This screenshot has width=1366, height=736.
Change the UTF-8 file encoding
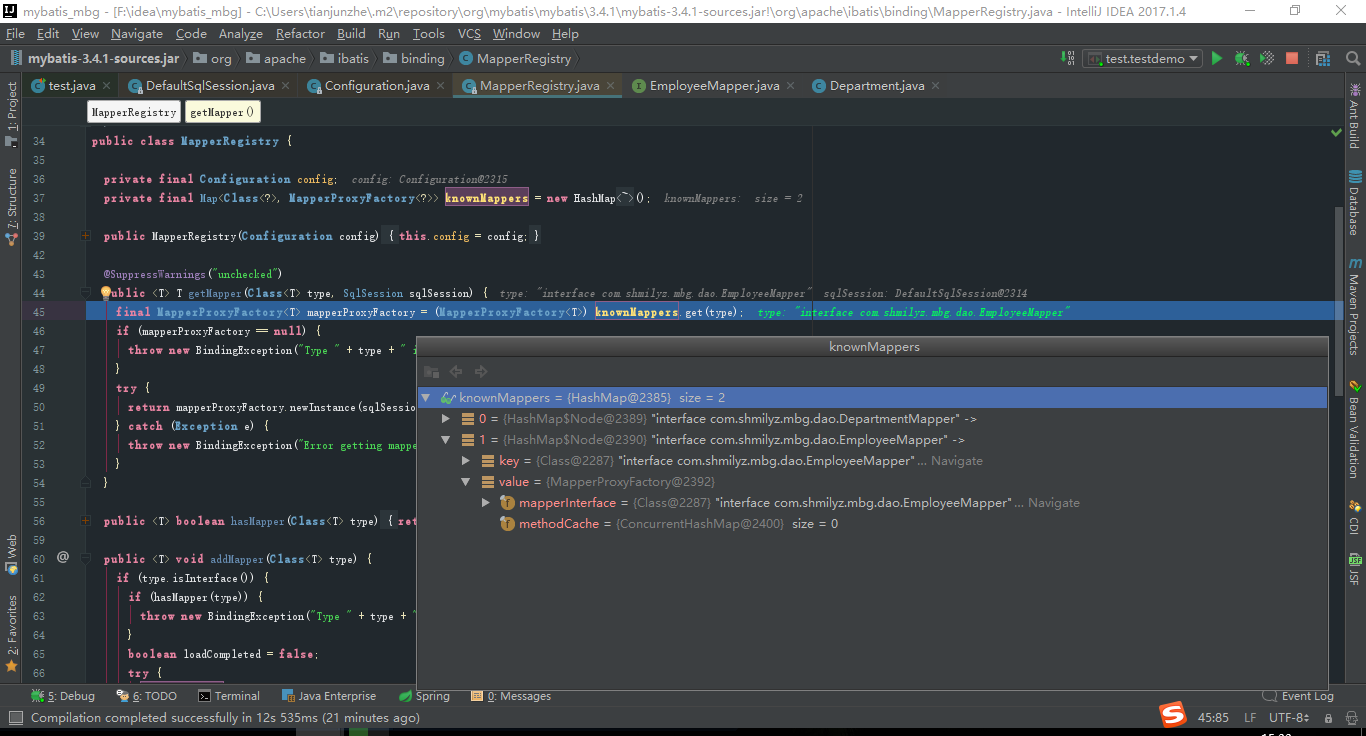(x=1286, y=717)
